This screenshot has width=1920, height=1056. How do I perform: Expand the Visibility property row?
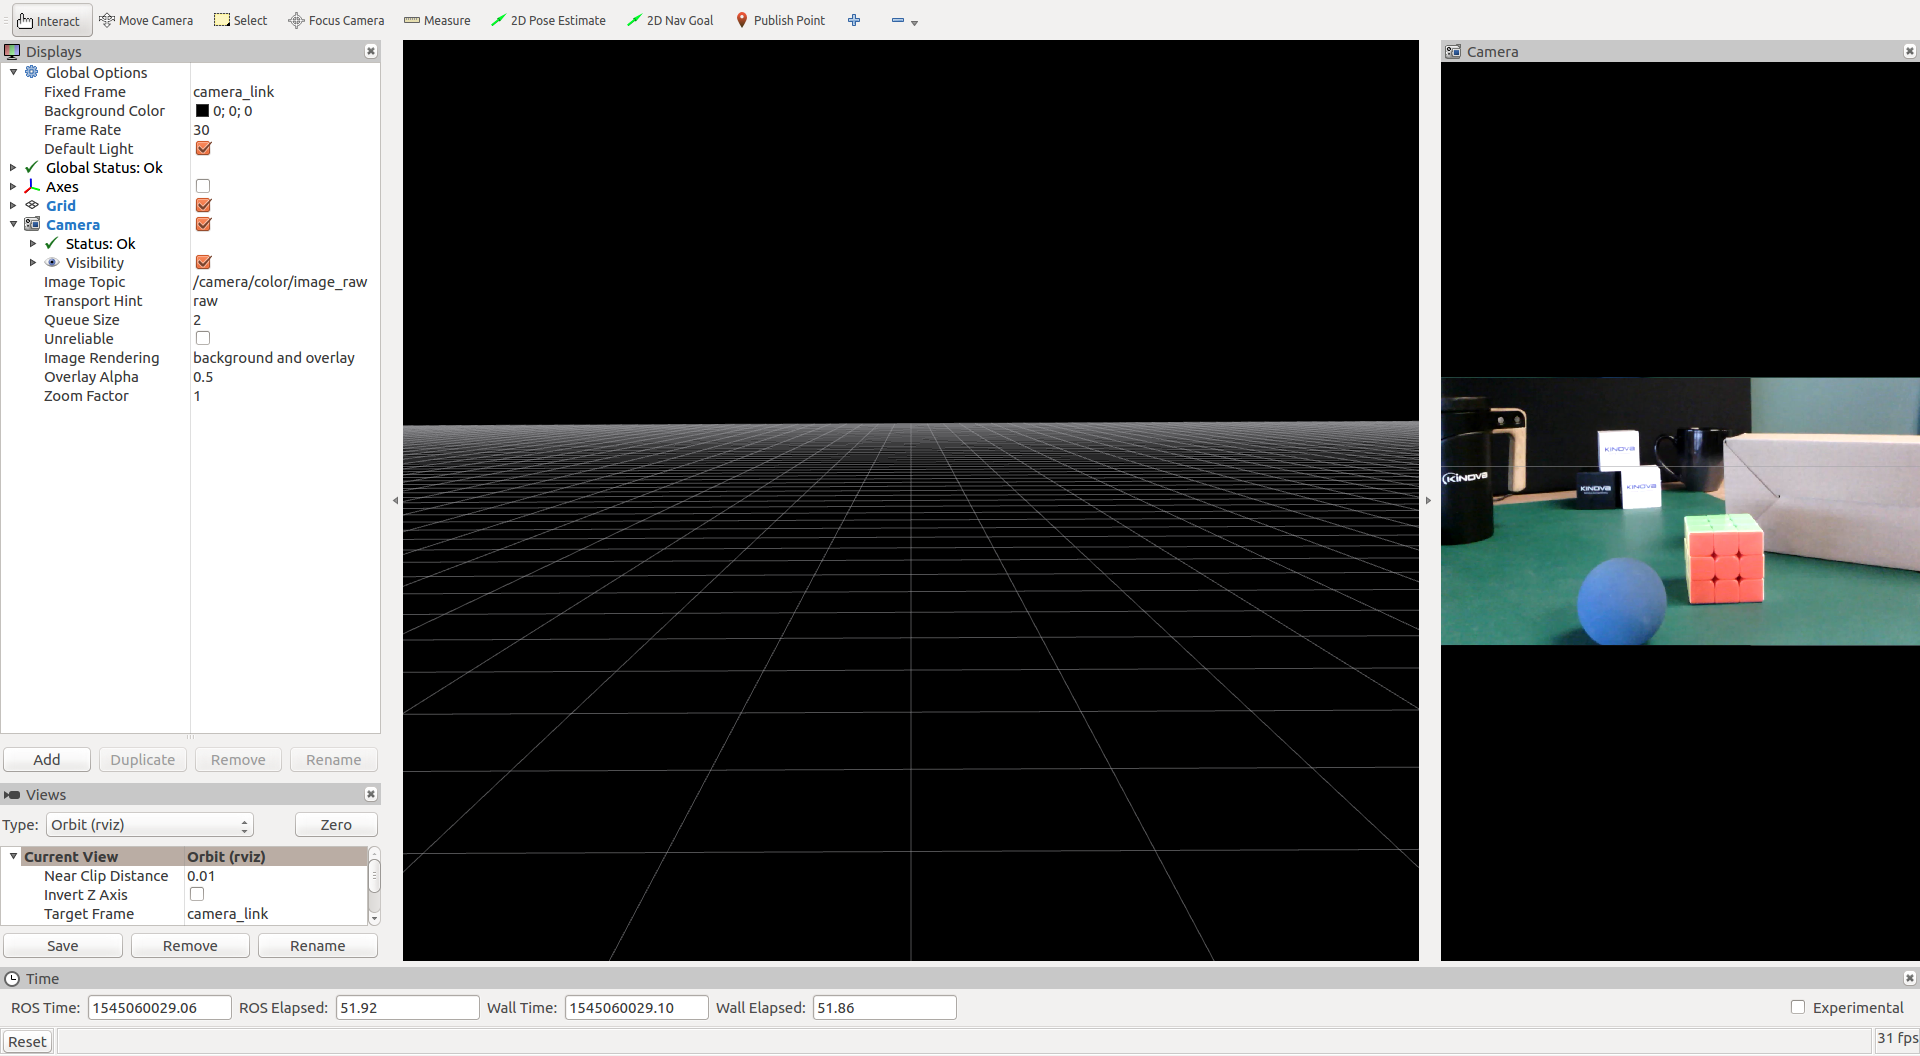tap(33, 262)
